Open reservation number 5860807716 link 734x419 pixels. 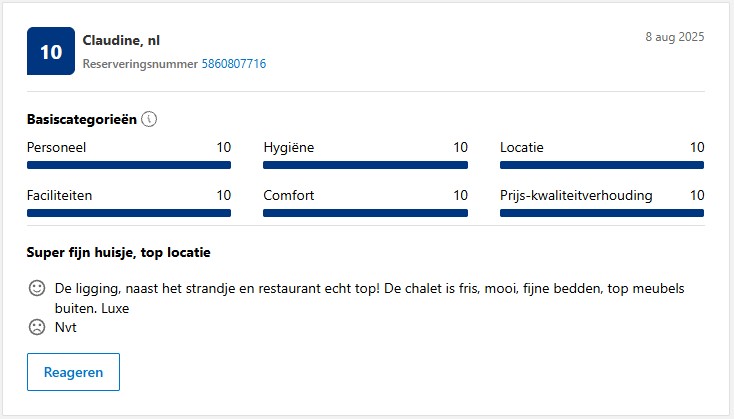[x=234, y=64]
